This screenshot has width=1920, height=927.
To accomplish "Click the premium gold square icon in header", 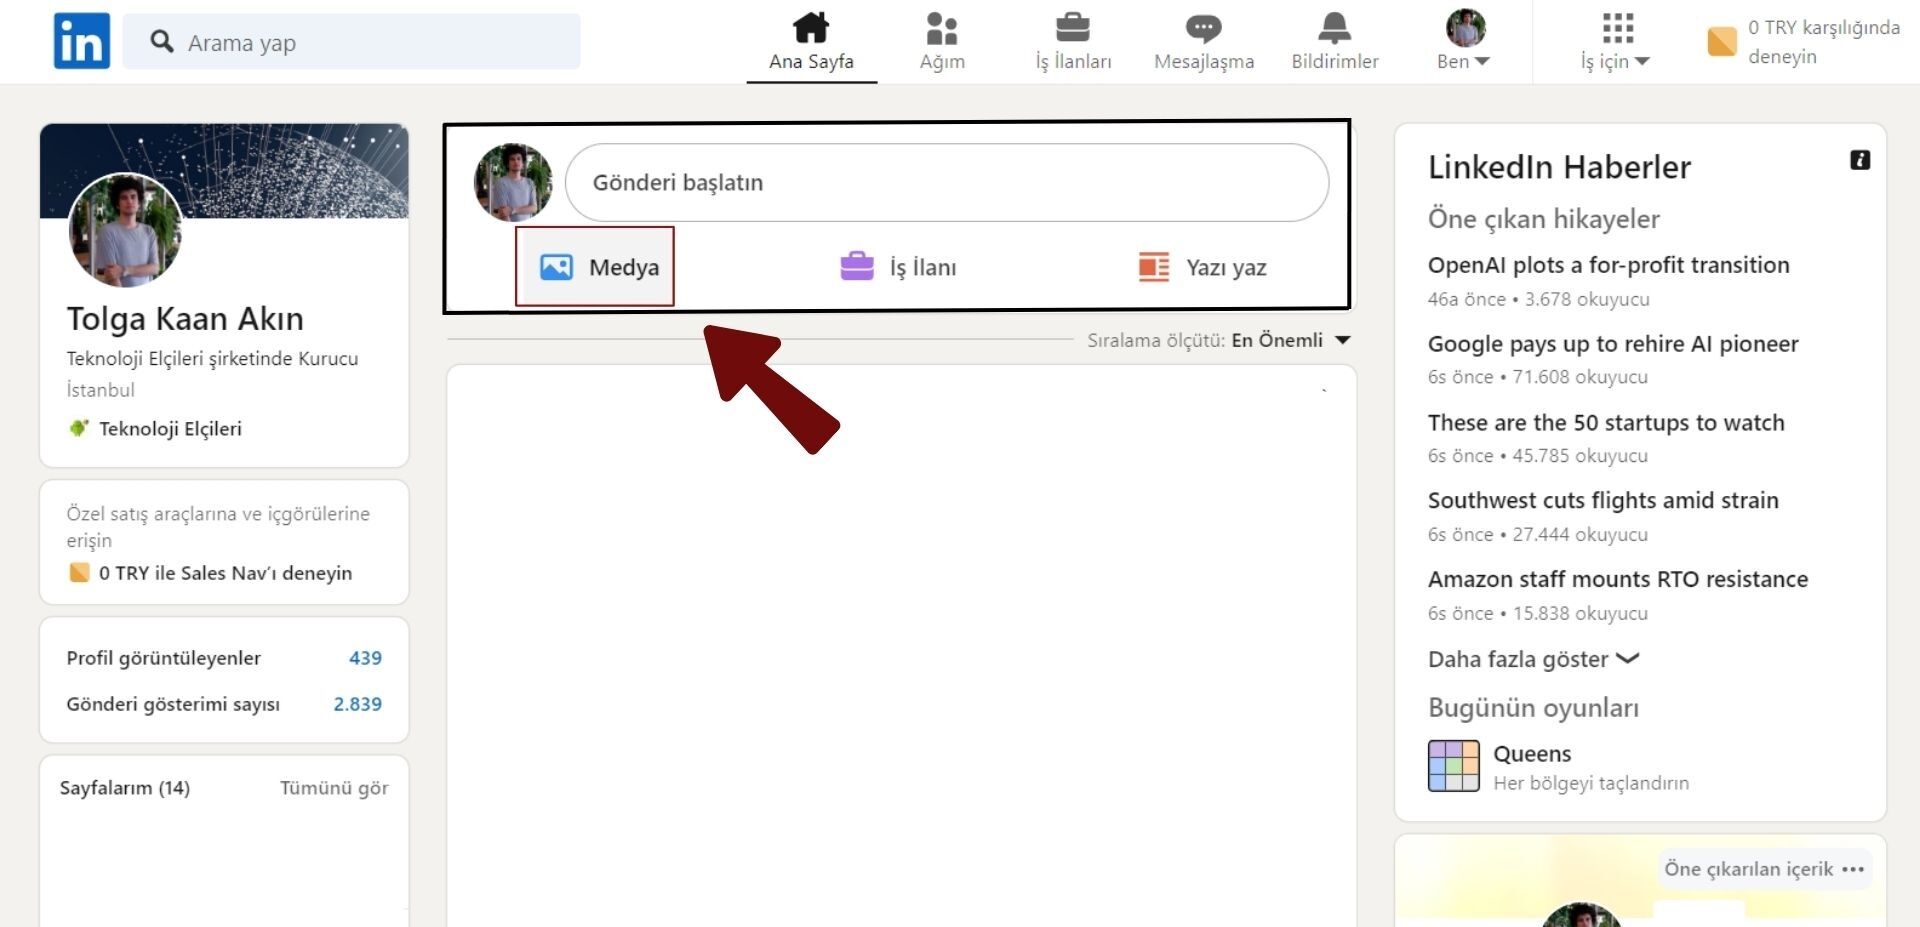I will 1722,41.
